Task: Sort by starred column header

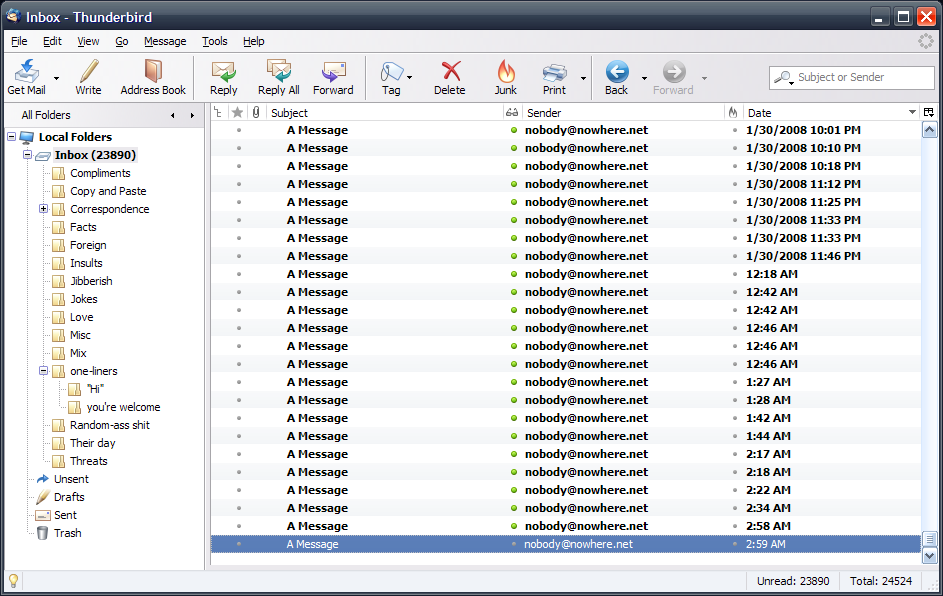Action: click(x=238, y=112)
